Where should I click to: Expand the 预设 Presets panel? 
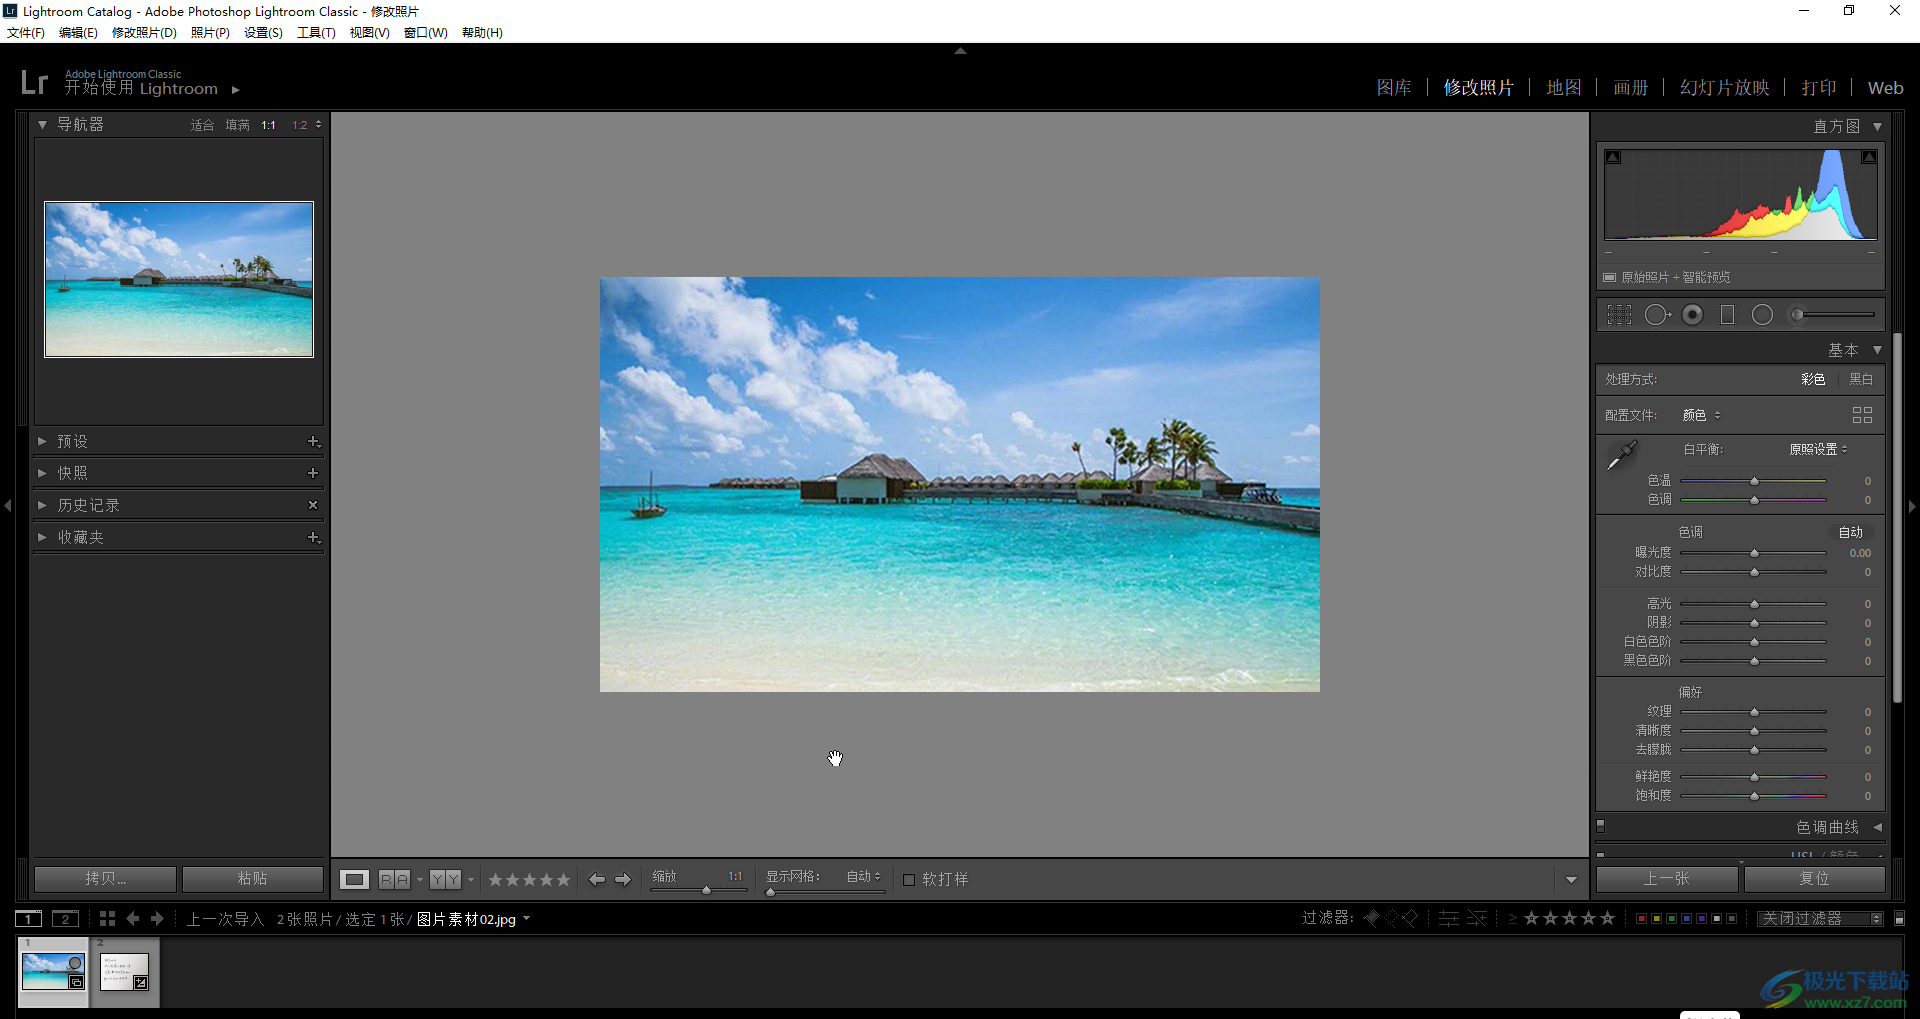42,441
